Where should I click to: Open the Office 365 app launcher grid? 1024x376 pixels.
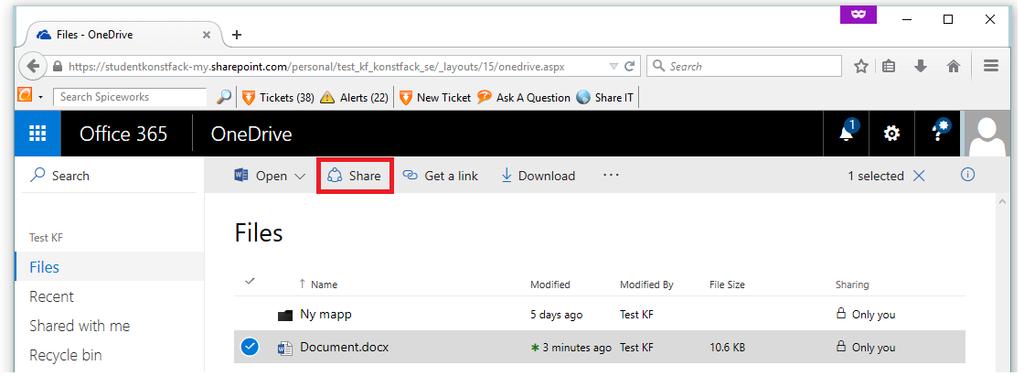(x=38, y=134)
